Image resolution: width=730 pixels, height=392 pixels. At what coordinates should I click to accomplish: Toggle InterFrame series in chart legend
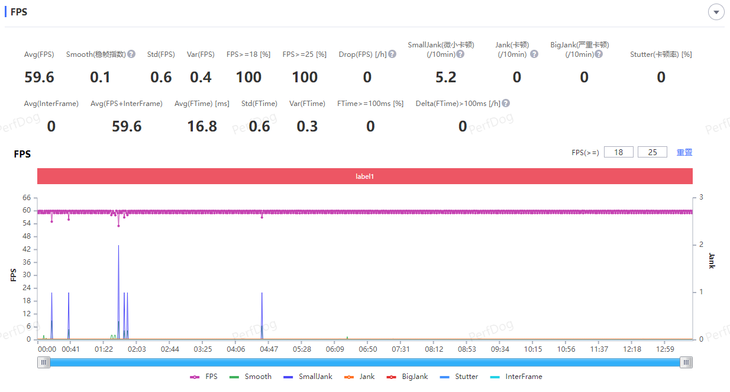(516, 376)
